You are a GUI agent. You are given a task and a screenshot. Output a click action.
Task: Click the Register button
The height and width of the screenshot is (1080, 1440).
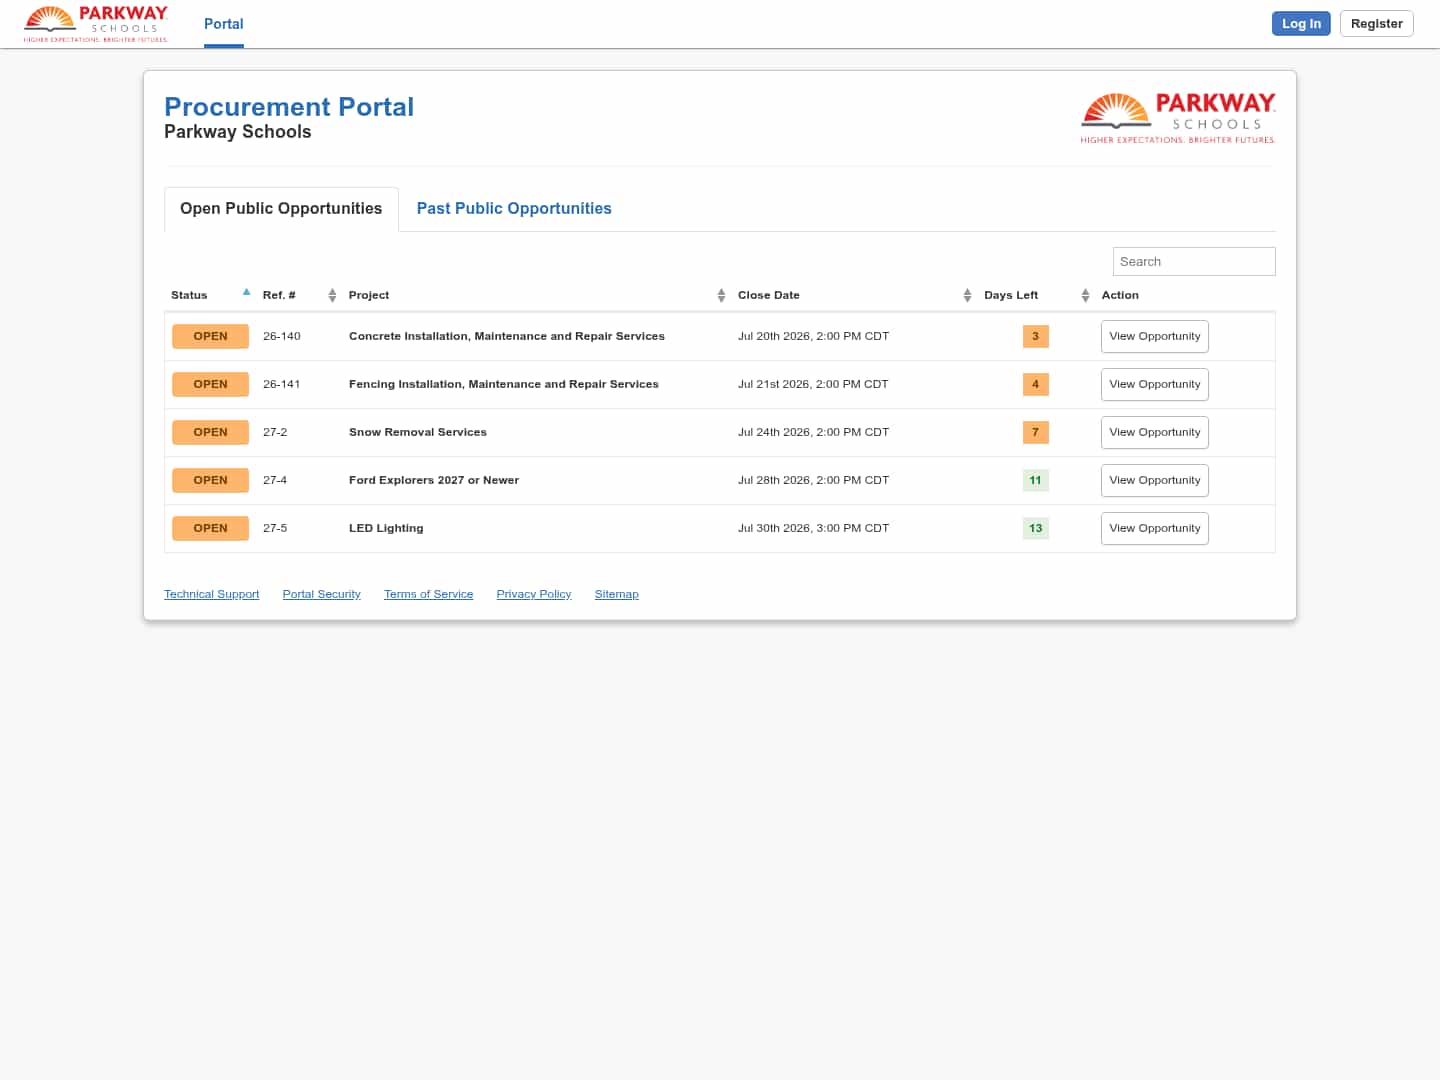click(x=1376, y=23)
